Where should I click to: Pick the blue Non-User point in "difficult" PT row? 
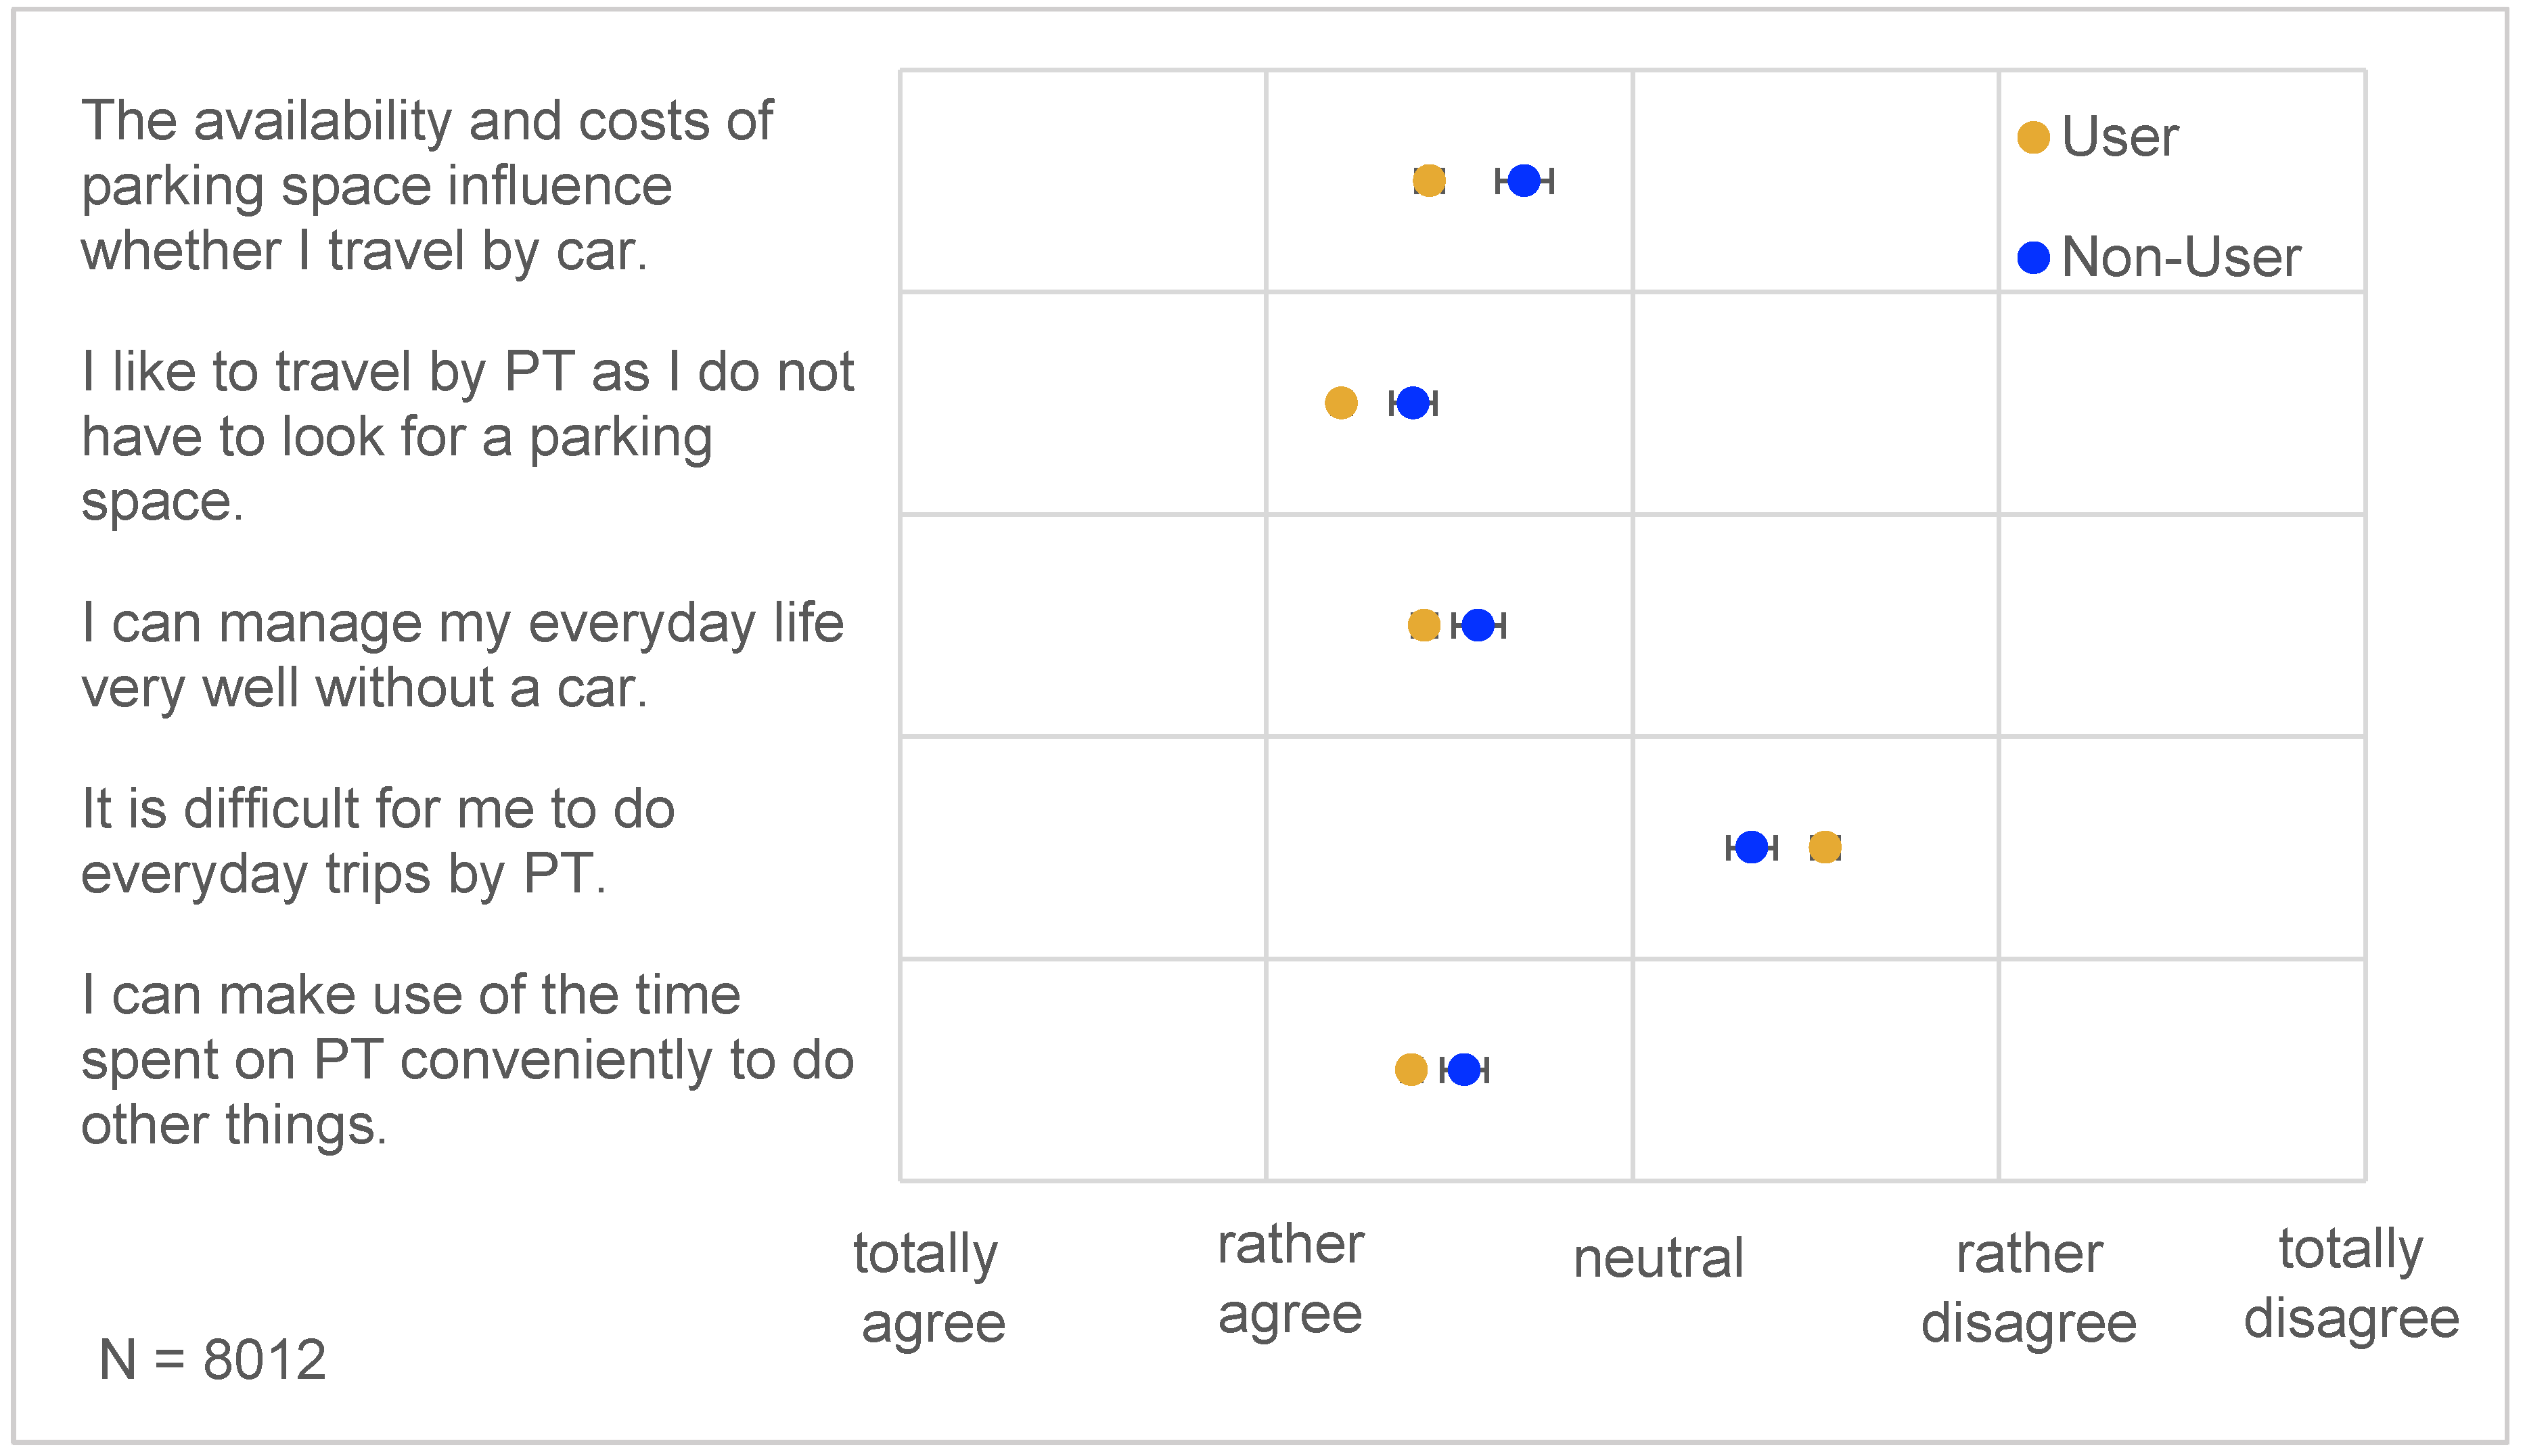click(x=1751, y=847)
